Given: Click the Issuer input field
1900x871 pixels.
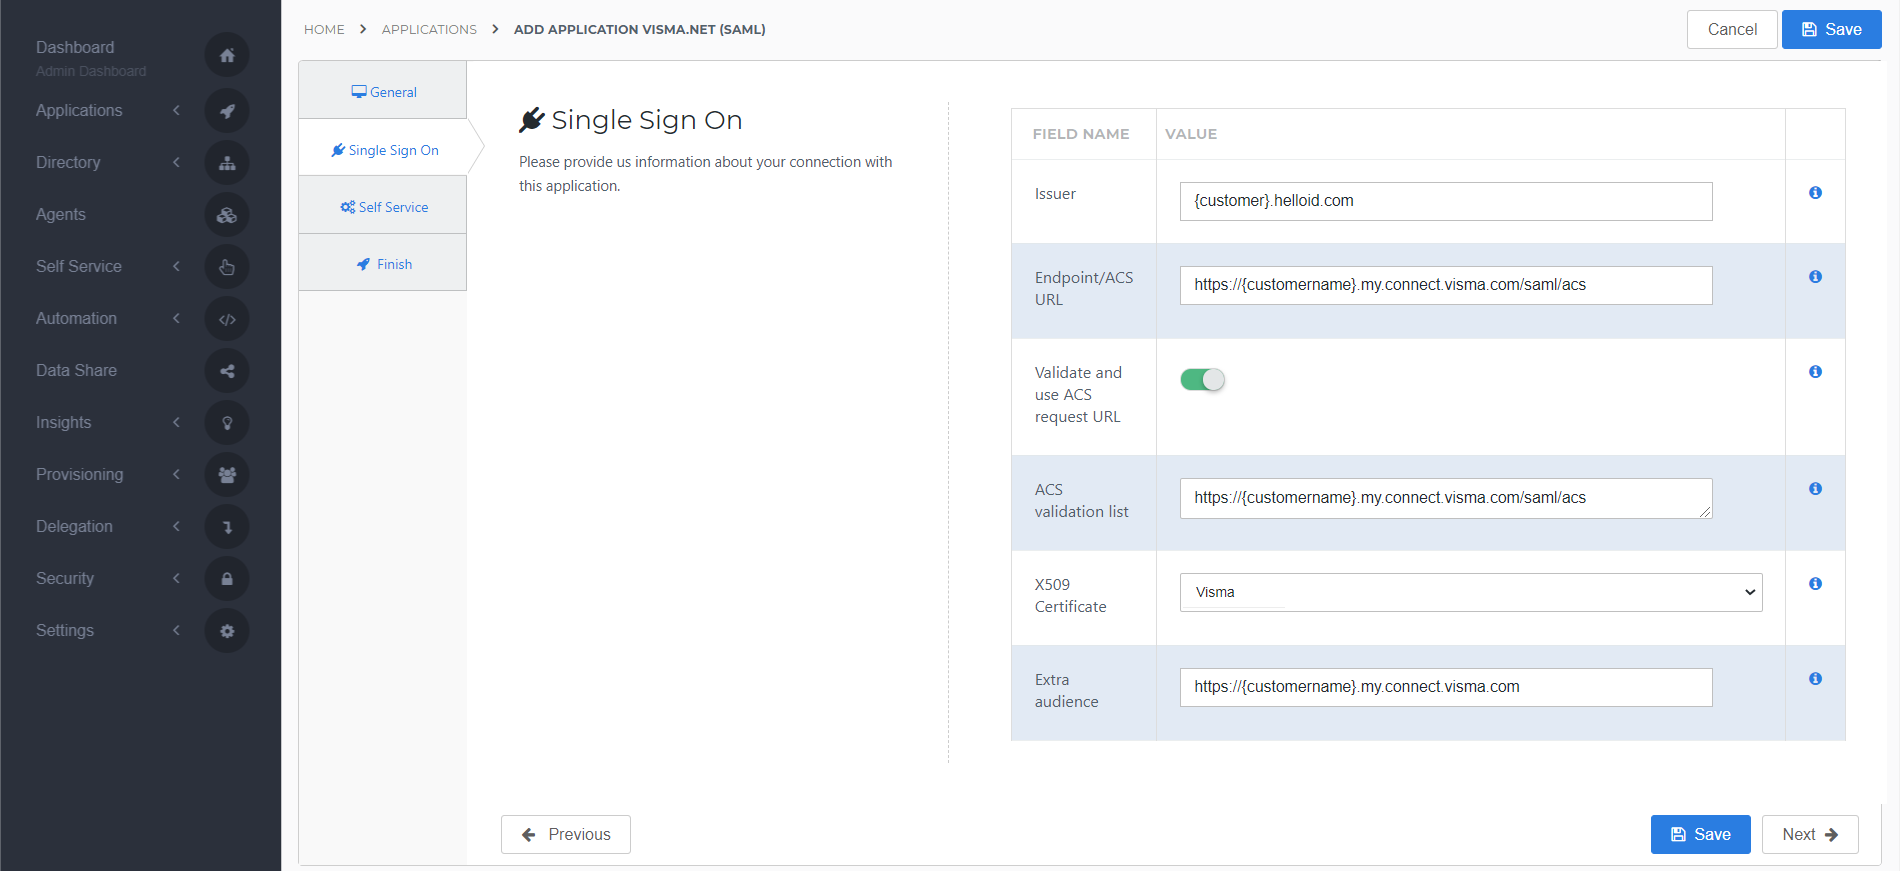Looking at the screenshot, I should click(1446, 201).
